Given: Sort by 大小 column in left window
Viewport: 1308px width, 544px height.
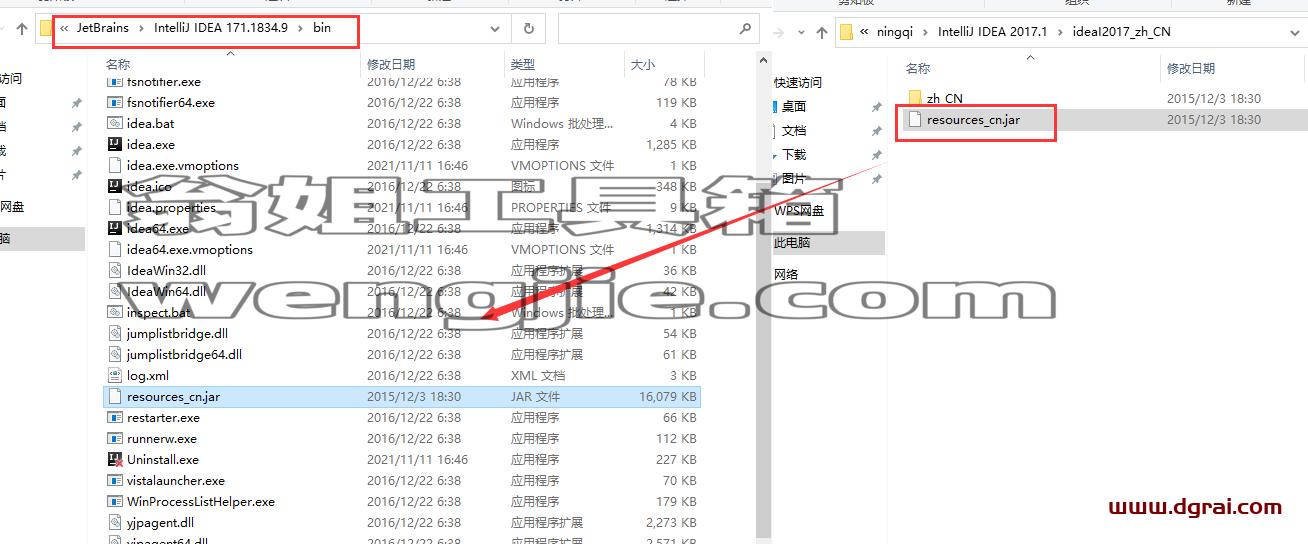Looking at the screenshot, I should point(642,64).
